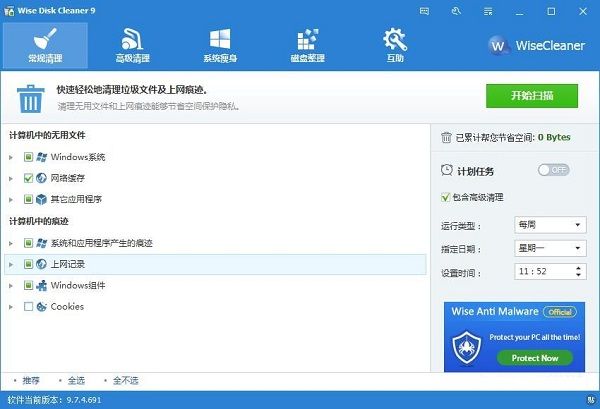Click the status bar icon at bottom right

pyautogui.click(x=591, y=400)
